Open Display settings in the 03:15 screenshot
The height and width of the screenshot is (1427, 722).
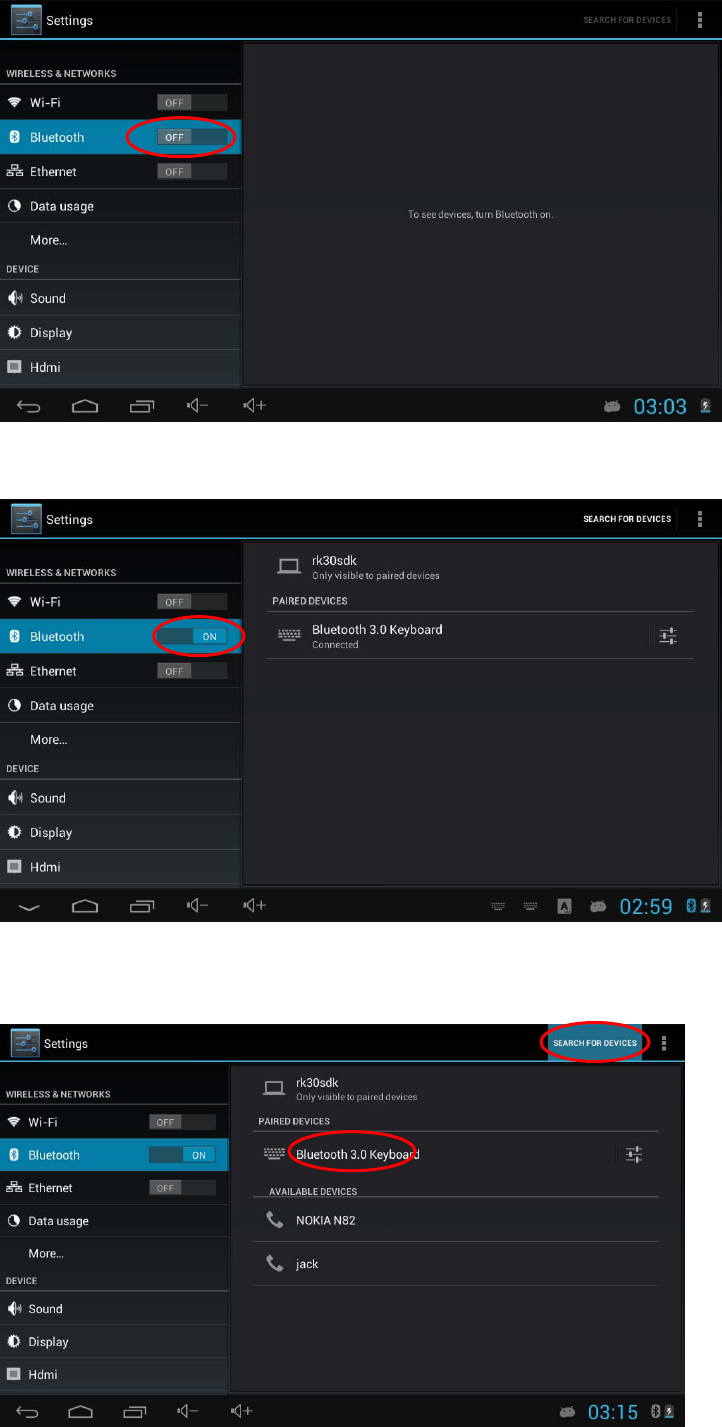pyautogui.click(x=114, y=1342)
